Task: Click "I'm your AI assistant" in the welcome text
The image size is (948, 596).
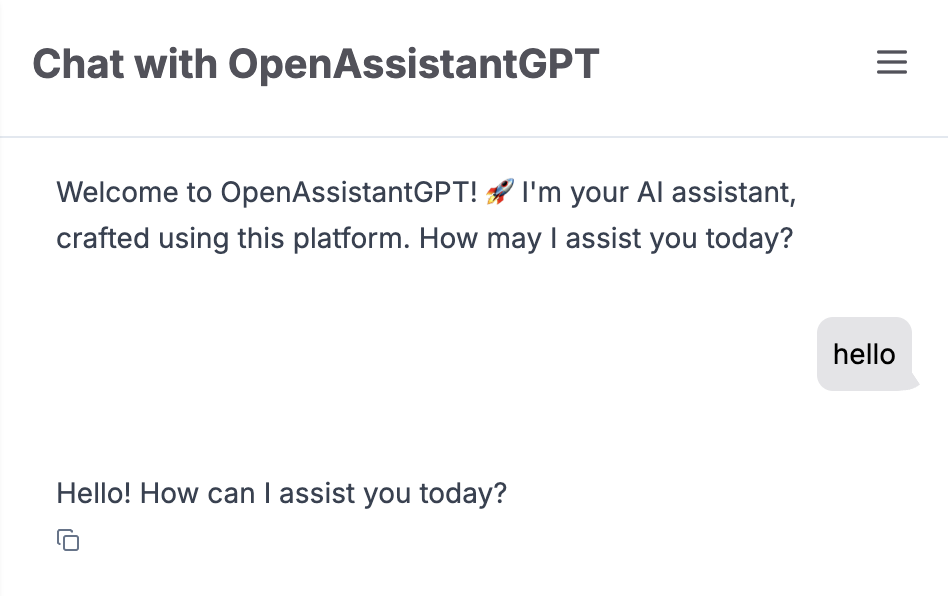Action: click(659, 192)
